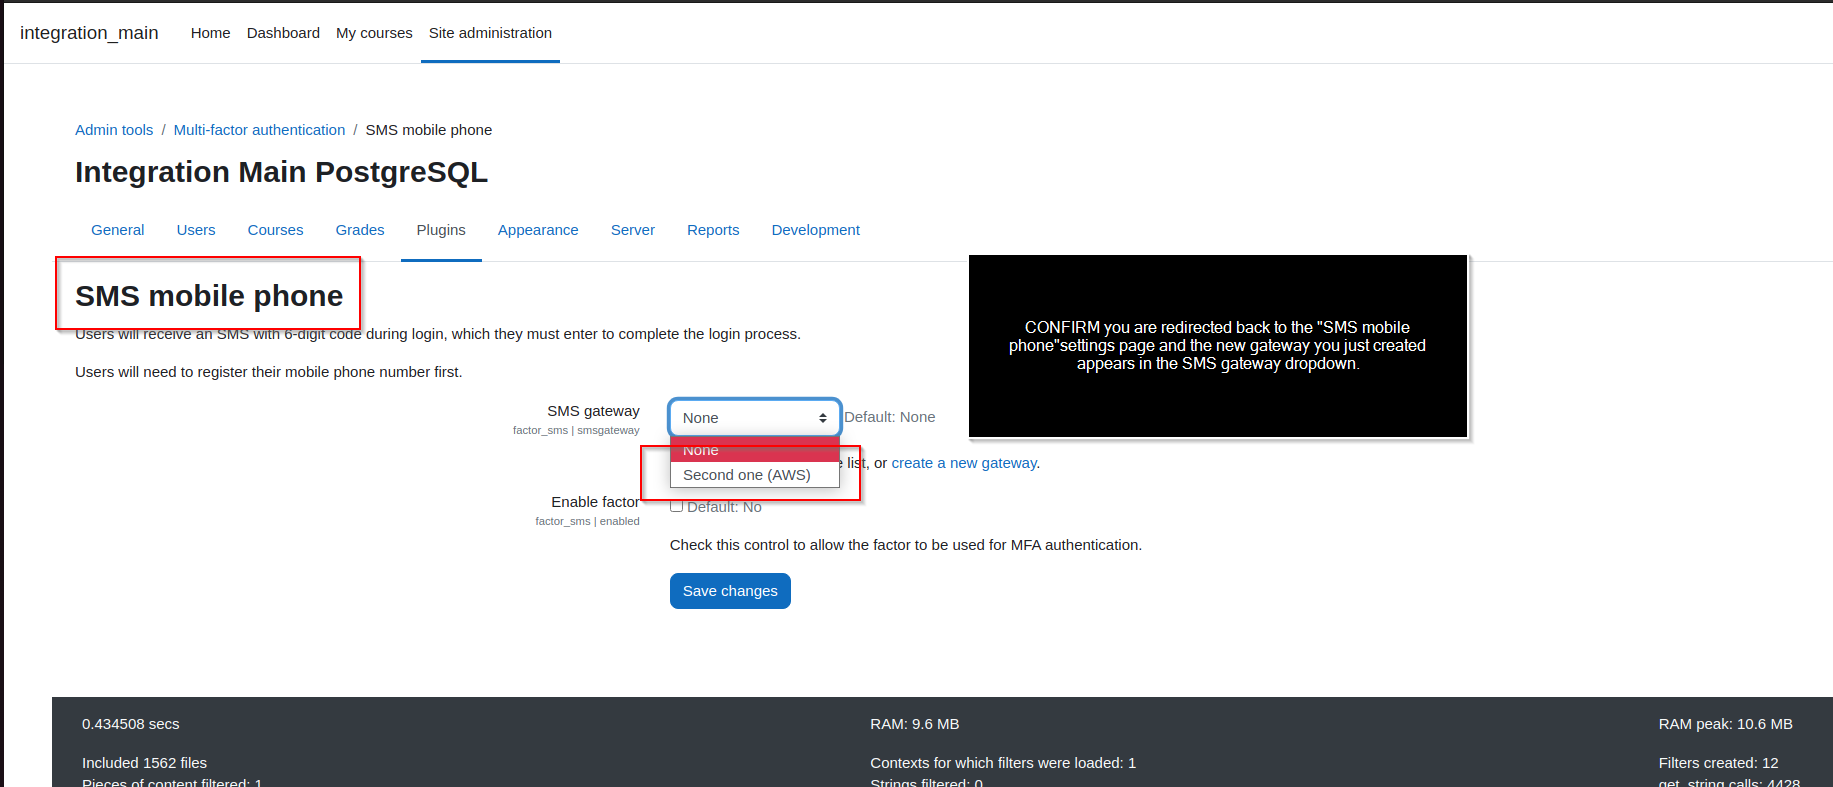The image size is (1833, 787).
Task: Click "Contexts for which filters were loaded: 1"
Action: point(1003,763)
